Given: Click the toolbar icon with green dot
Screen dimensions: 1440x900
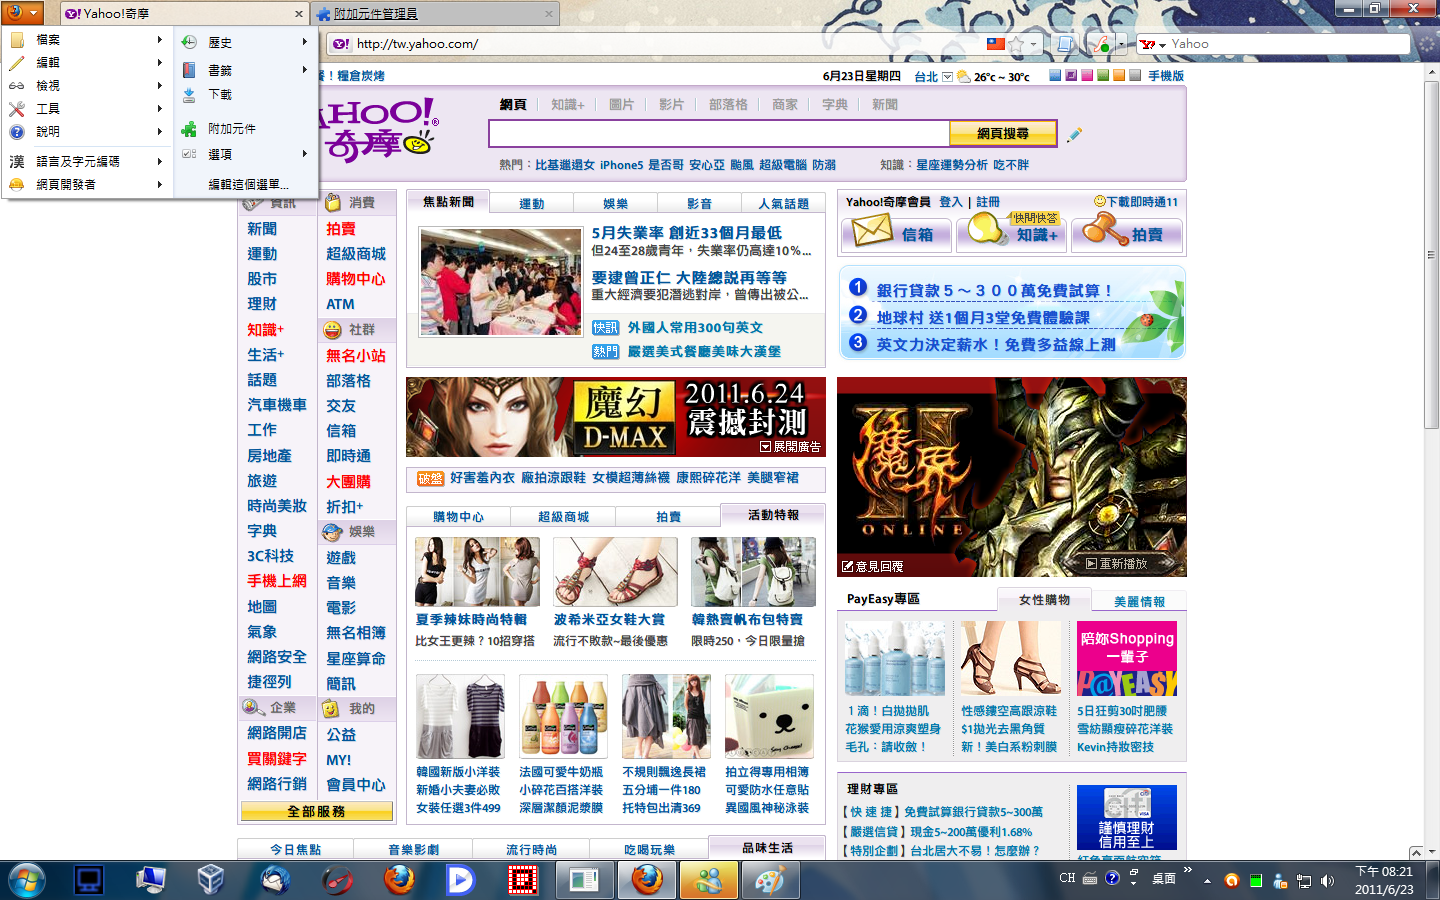Looking at the screenshot, I should pos(1101,44).
